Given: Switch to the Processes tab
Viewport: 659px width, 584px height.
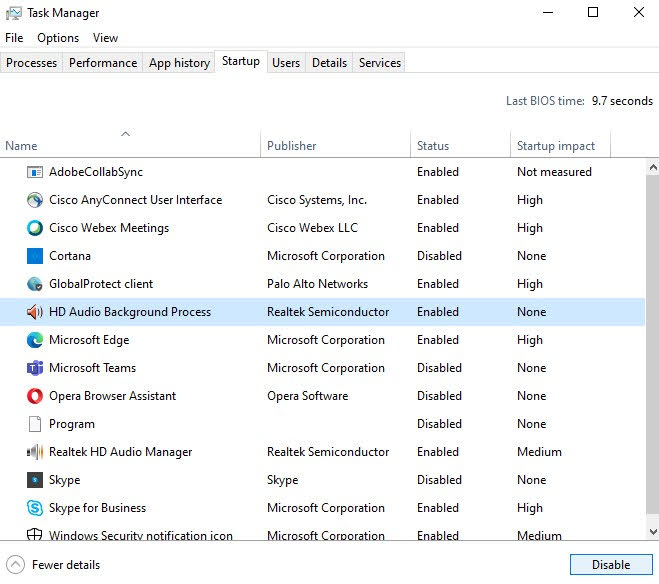Looking at the screenshot, I should tap(32, 63).
